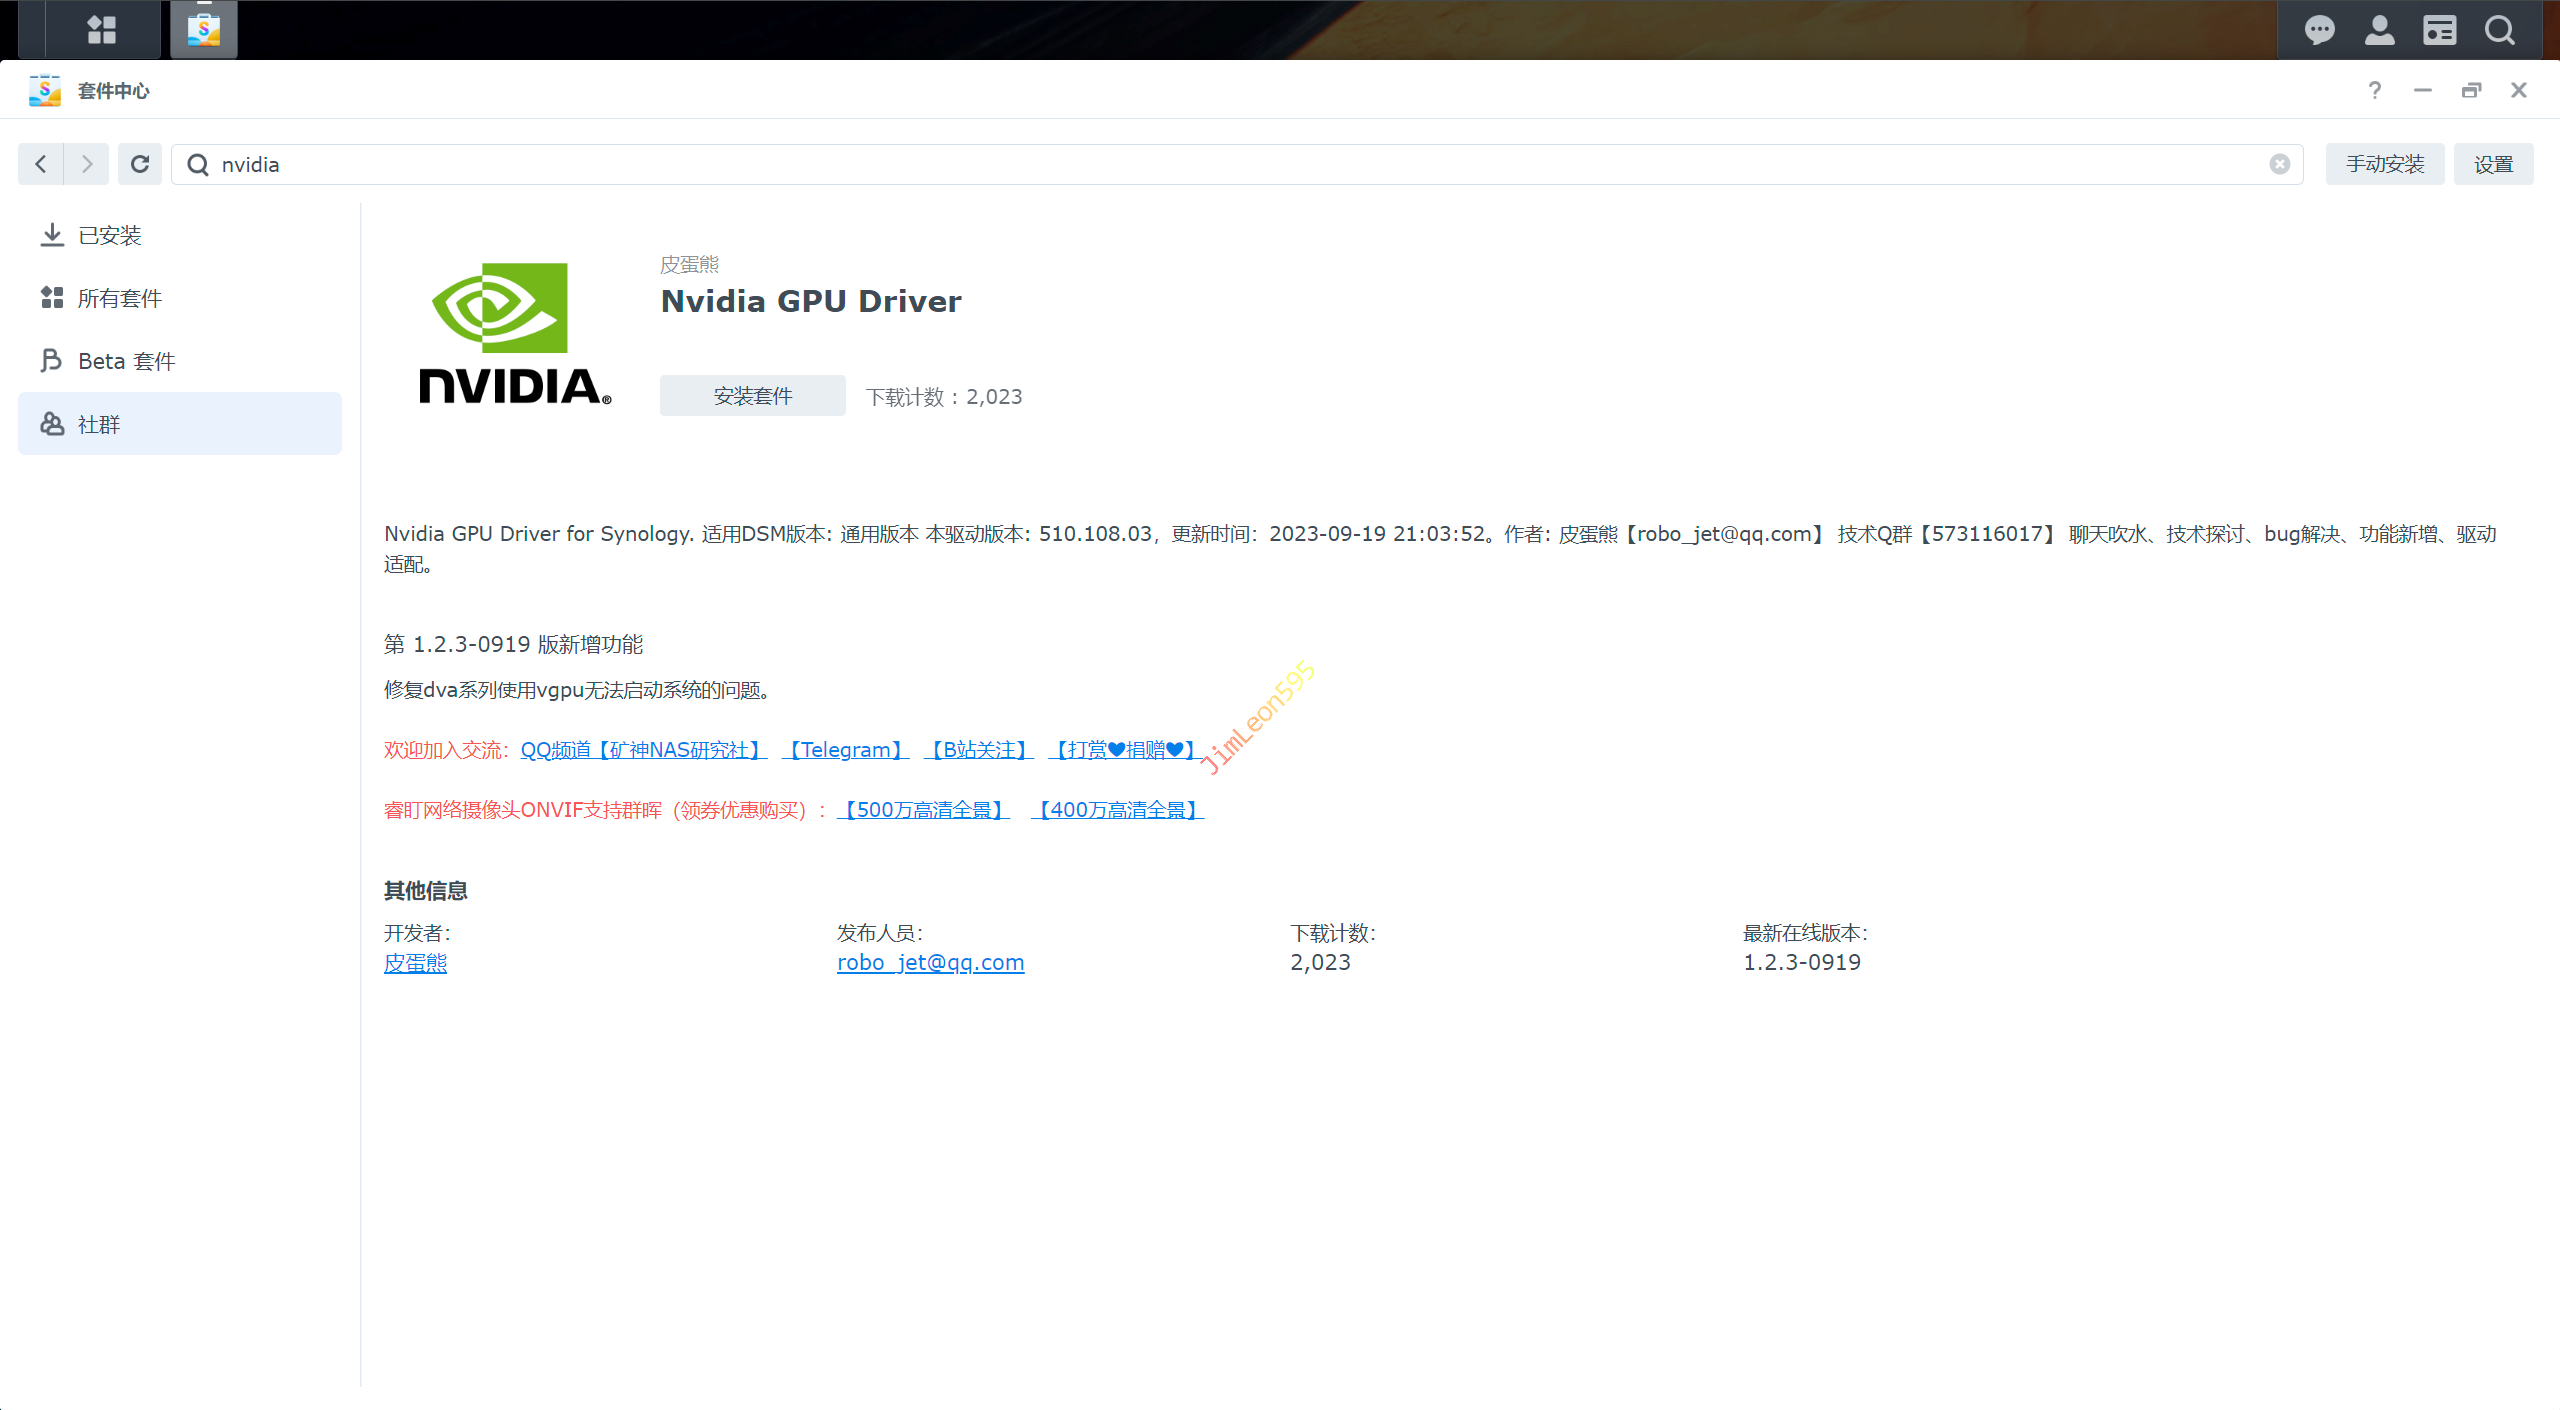This screenshot has width=2560, height=1410.
Task: Refresh the package list
Action: (140, 164)
